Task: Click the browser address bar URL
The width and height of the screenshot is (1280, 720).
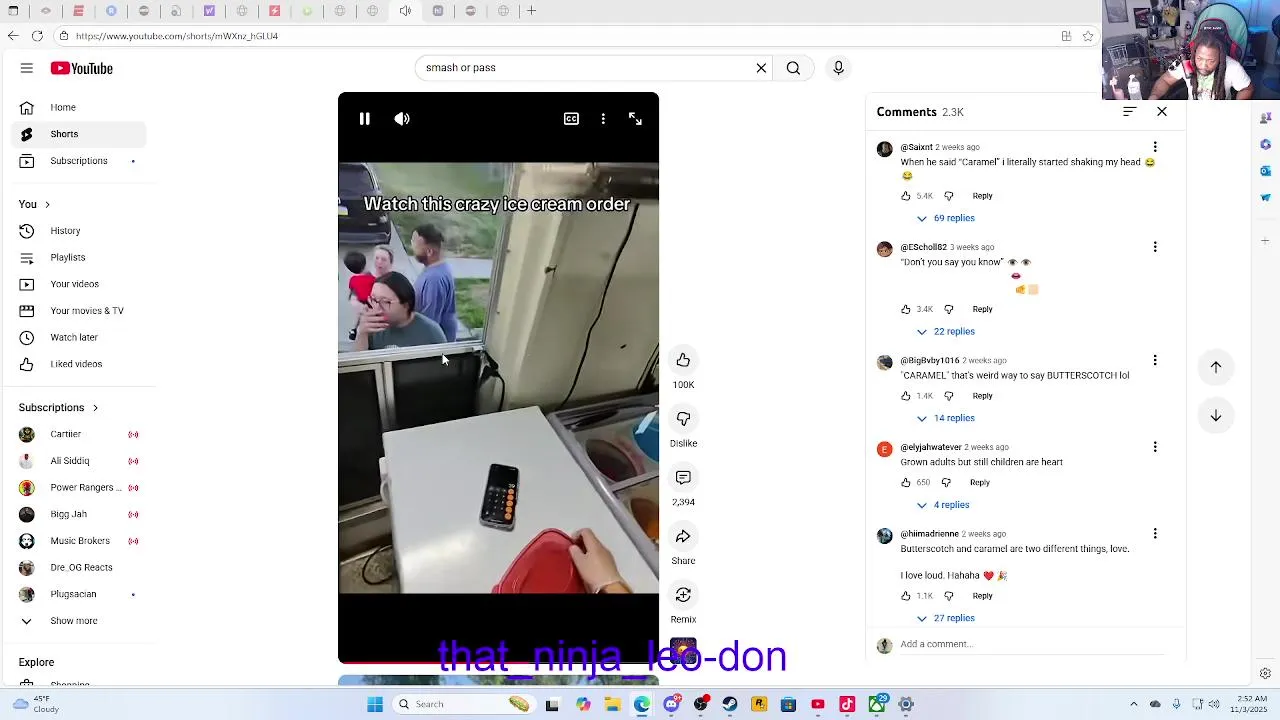Action: click(177, 36)
